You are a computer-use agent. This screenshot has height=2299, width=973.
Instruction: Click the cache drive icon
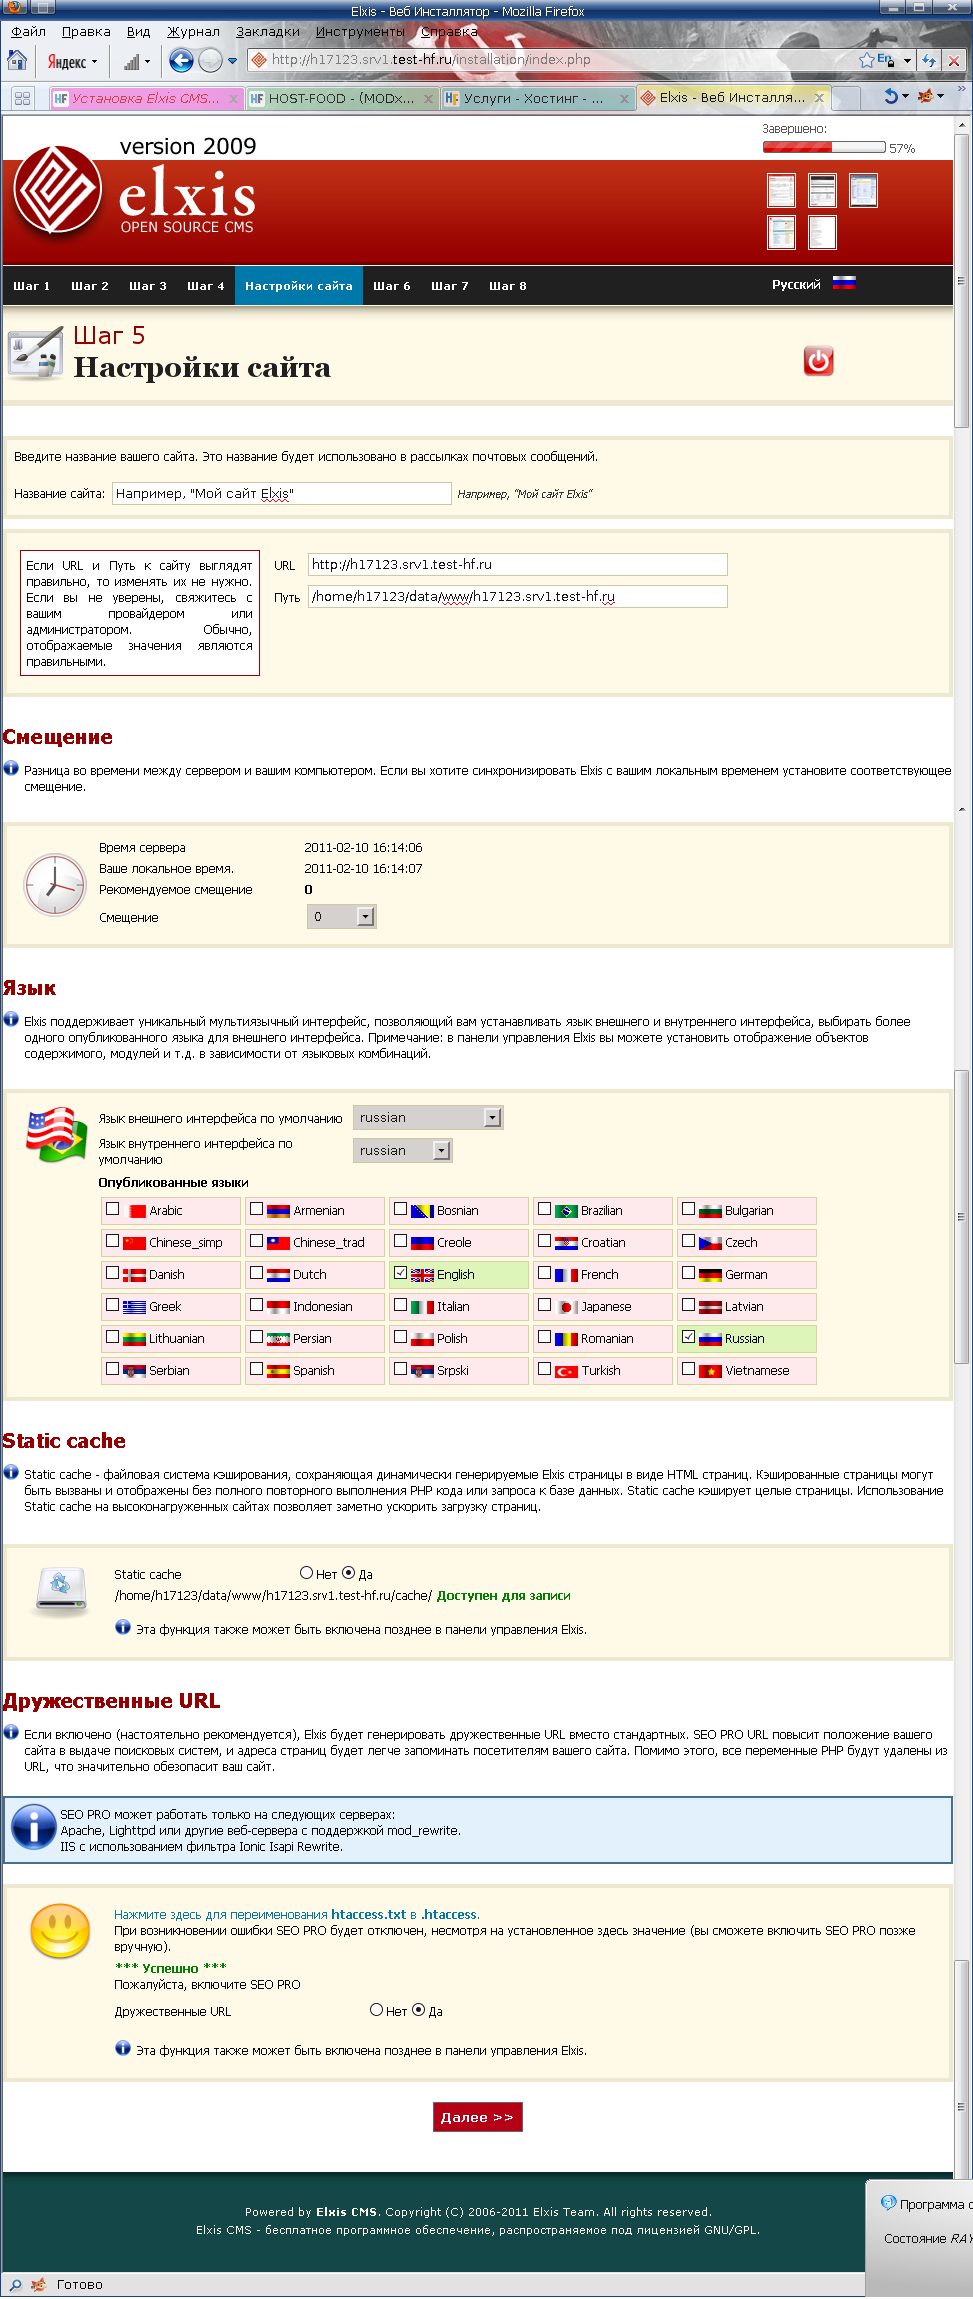tap(62, 1592)
